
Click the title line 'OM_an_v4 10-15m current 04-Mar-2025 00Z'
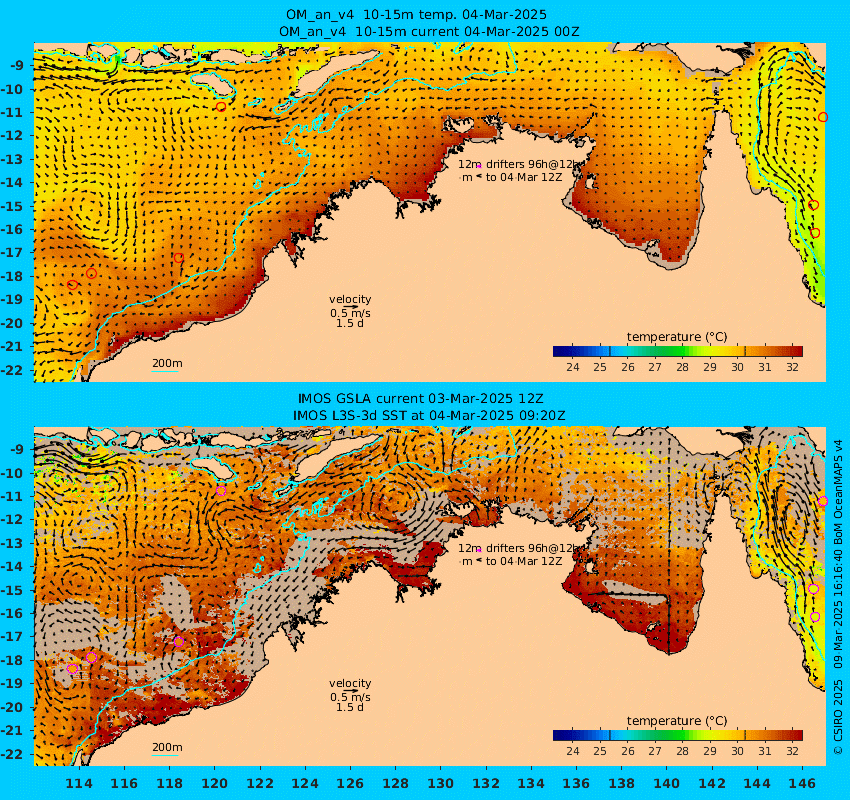tap(429, 31)
